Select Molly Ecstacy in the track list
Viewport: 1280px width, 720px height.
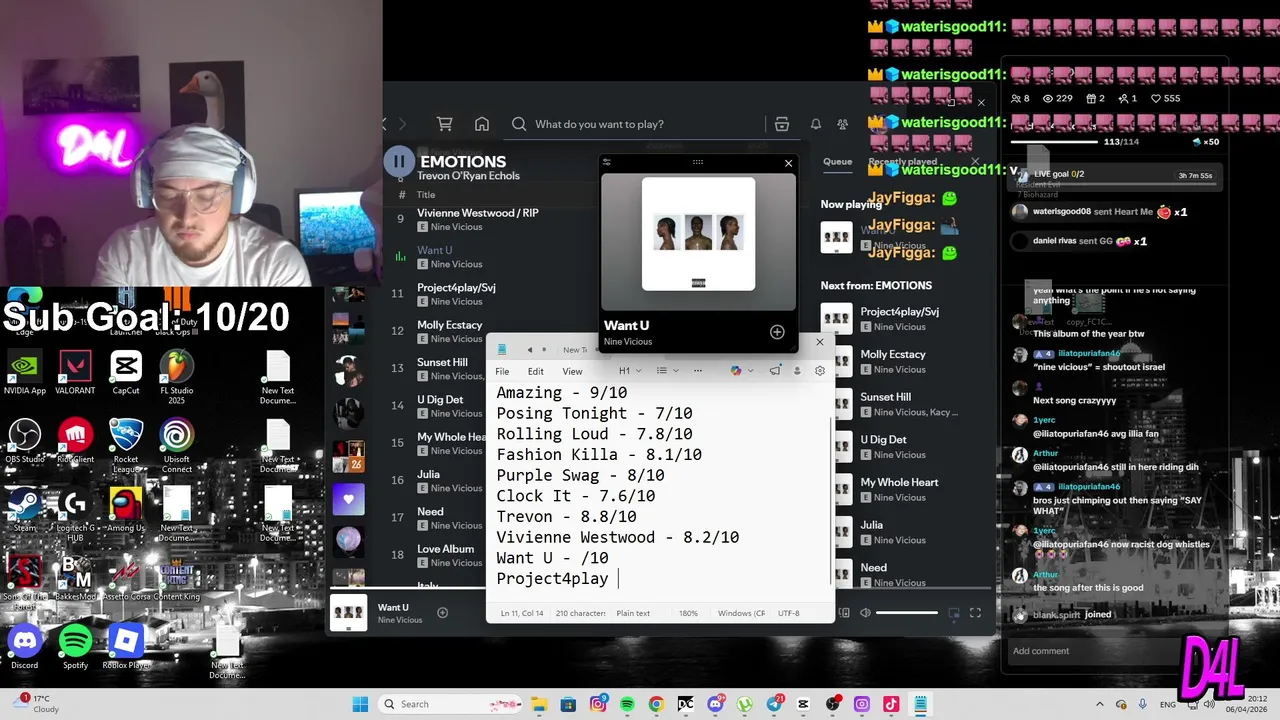(450, 325)
